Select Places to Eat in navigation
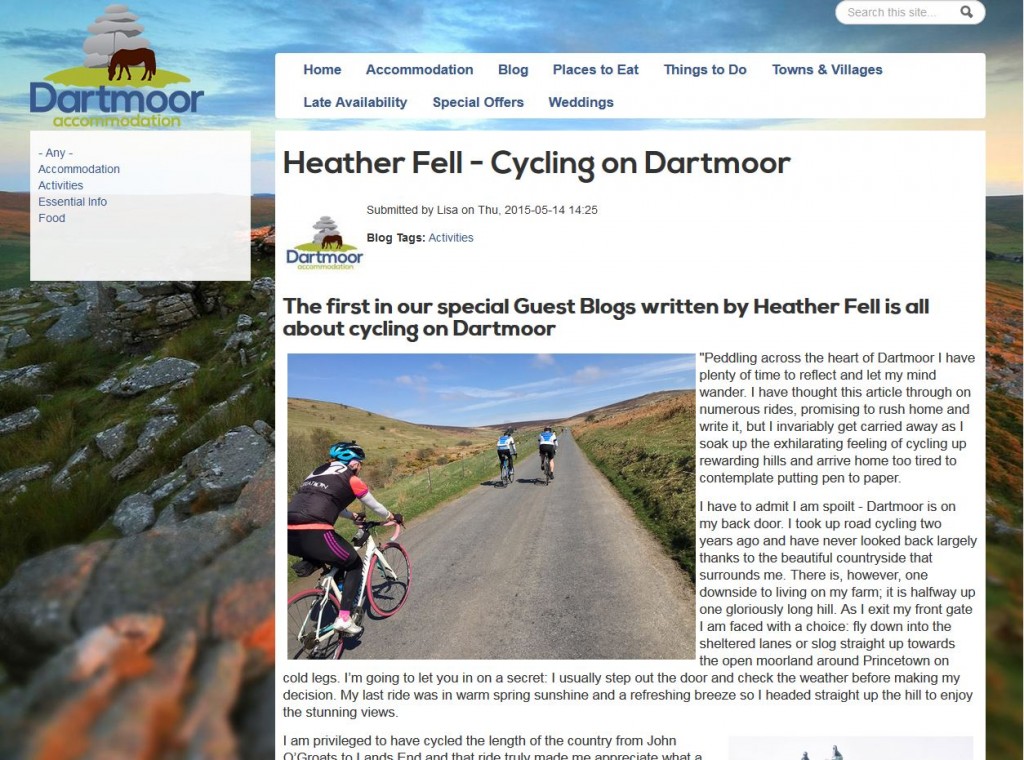The height and width of the screenshot is (760, 1024). [x=596, y=70]
